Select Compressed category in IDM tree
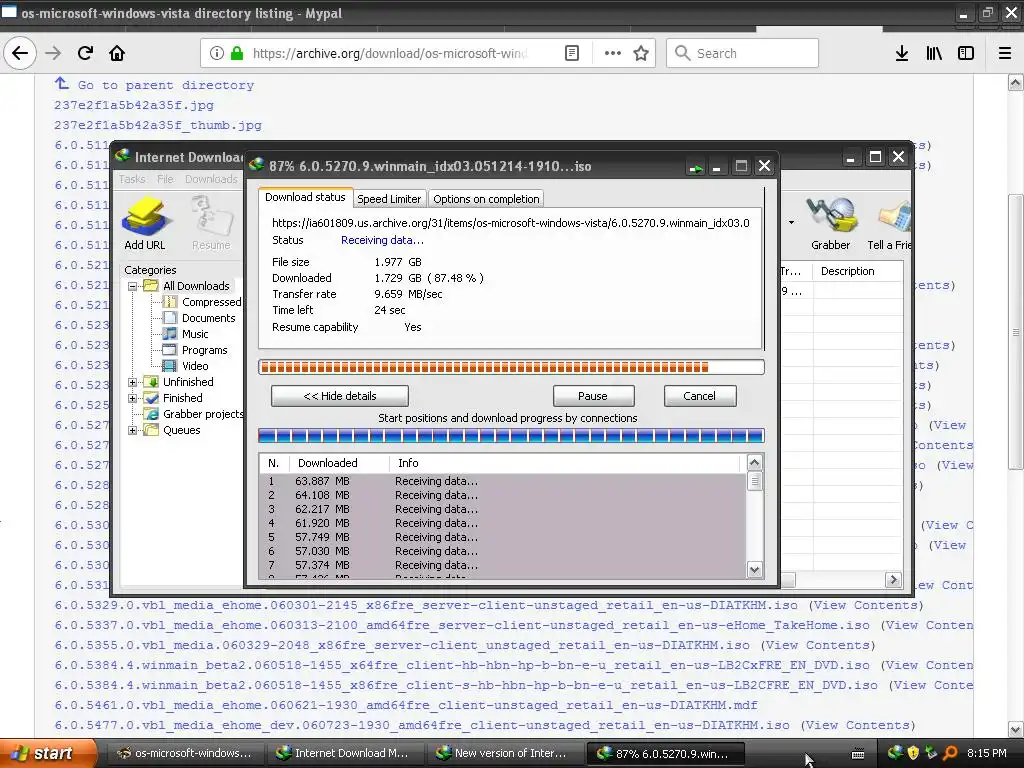This screenshot has height=768, width=1024. click(211, 302)
